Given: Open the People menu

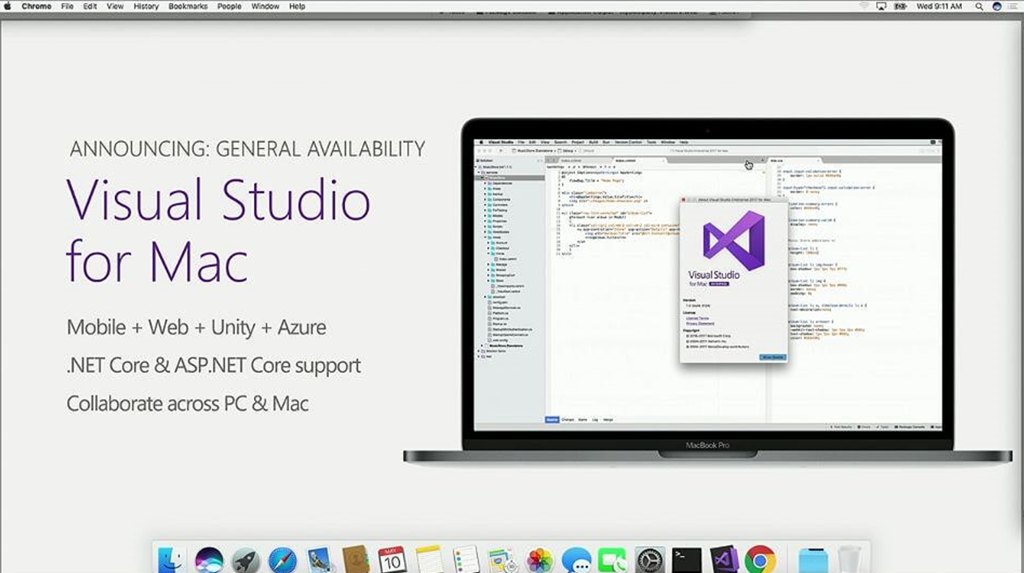Looking at the screenshot, I should coord(229,6).
